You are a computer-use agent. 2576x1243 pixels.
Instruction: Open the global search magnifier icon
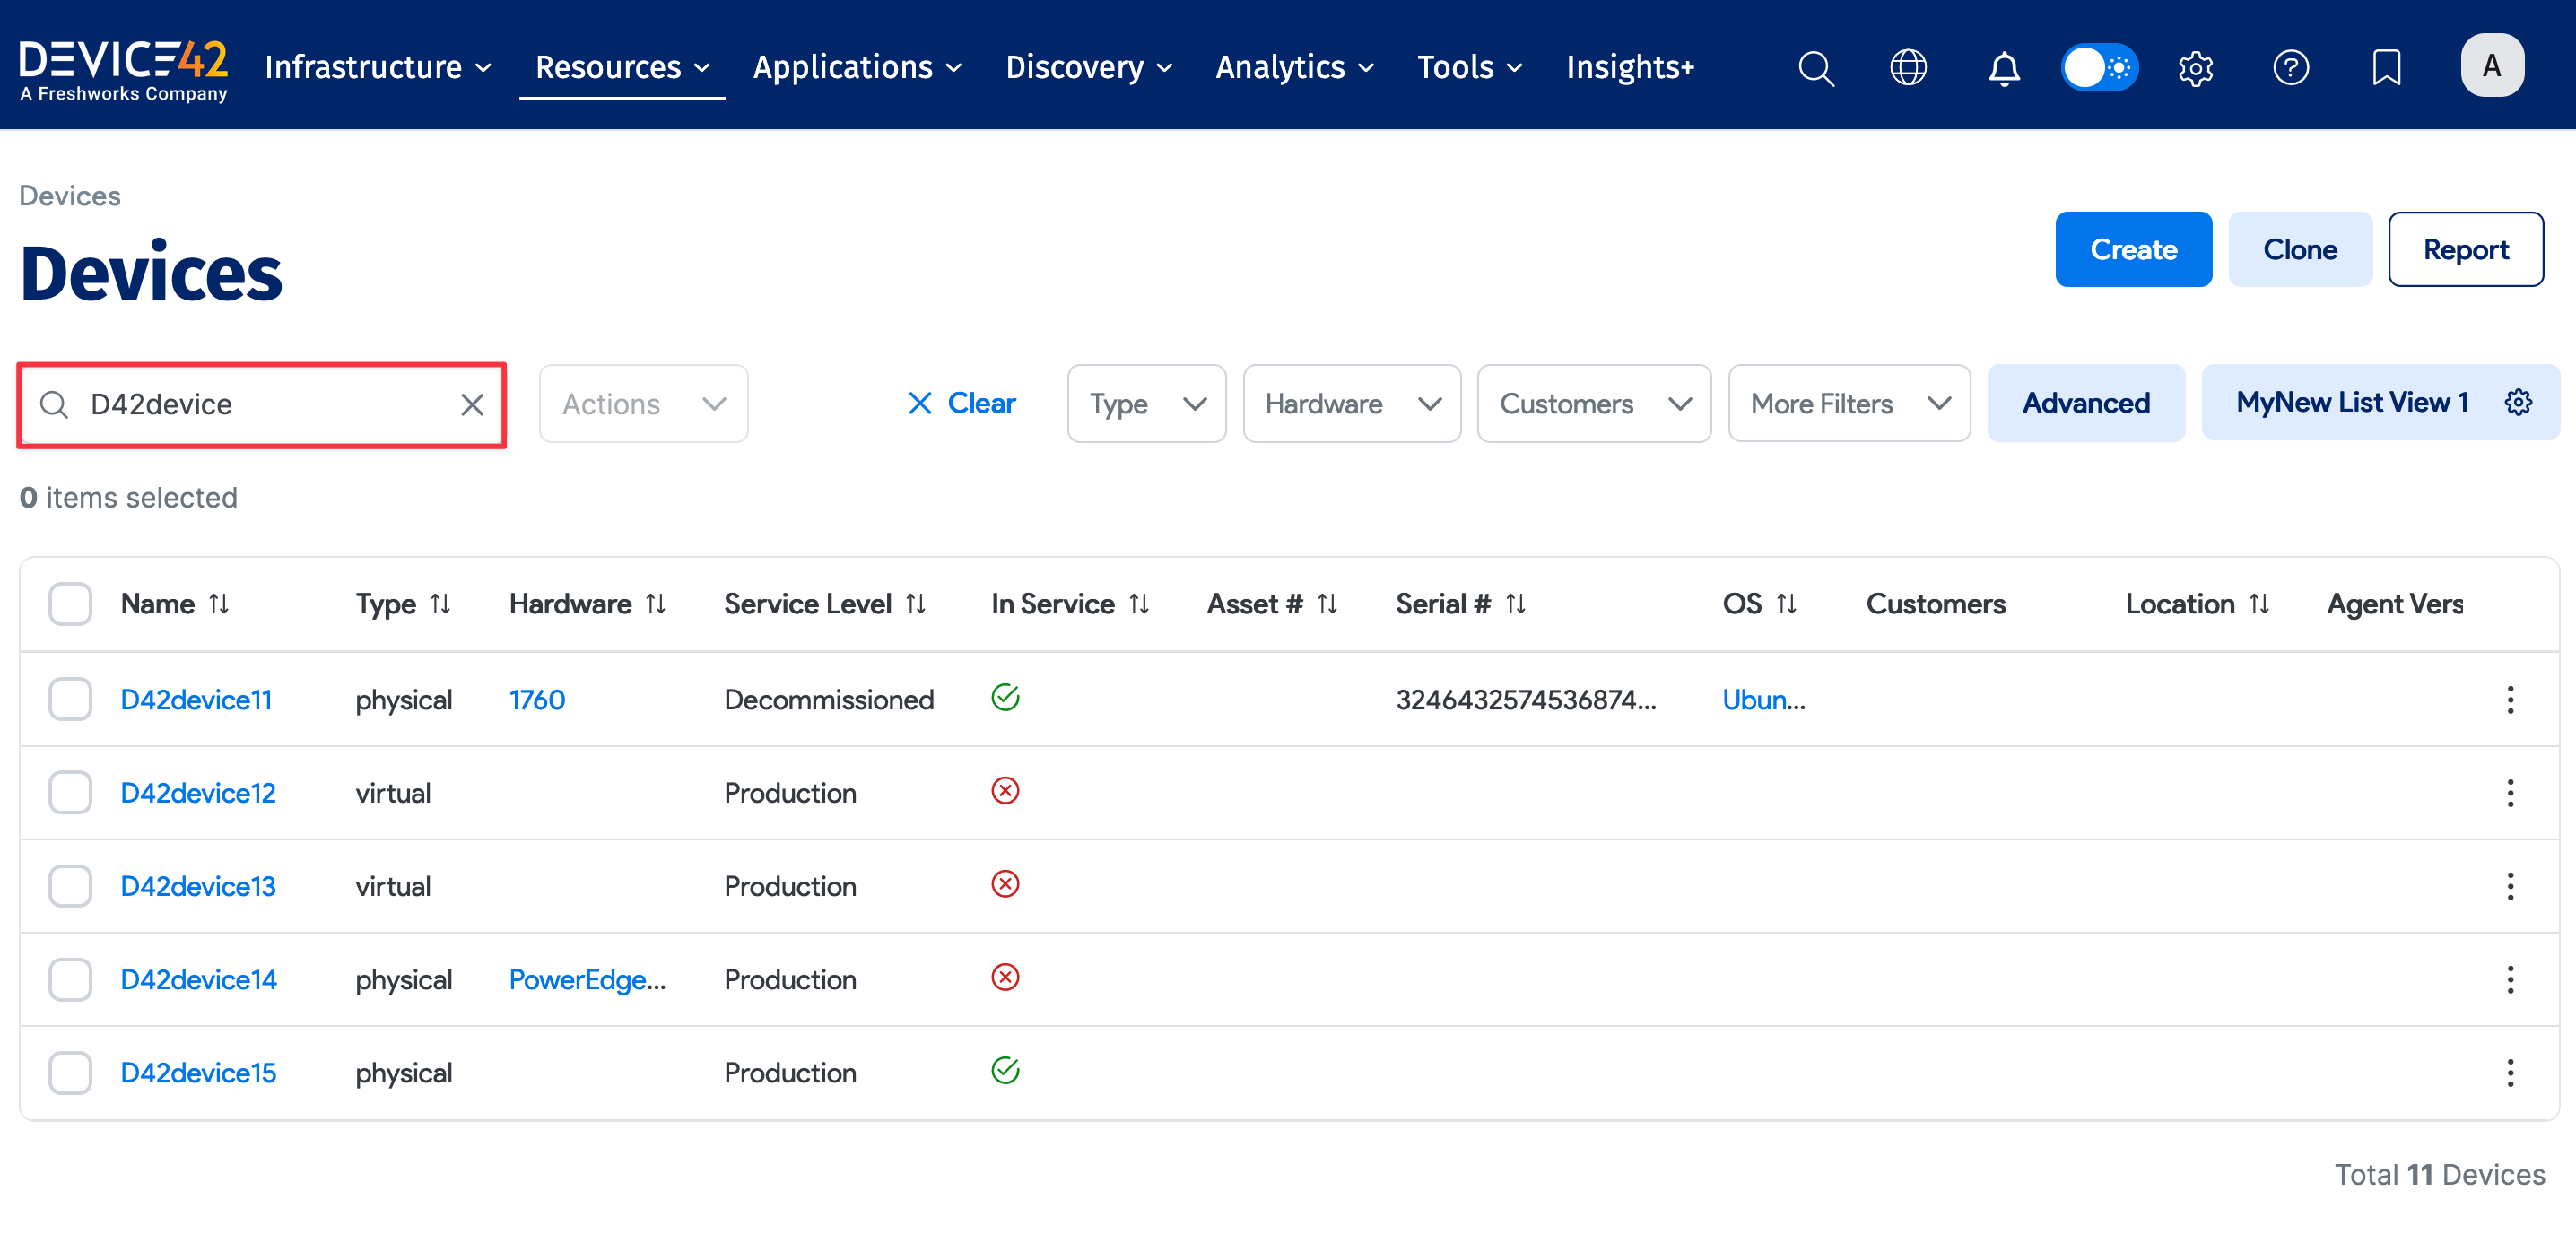(x=1815, y=67)
